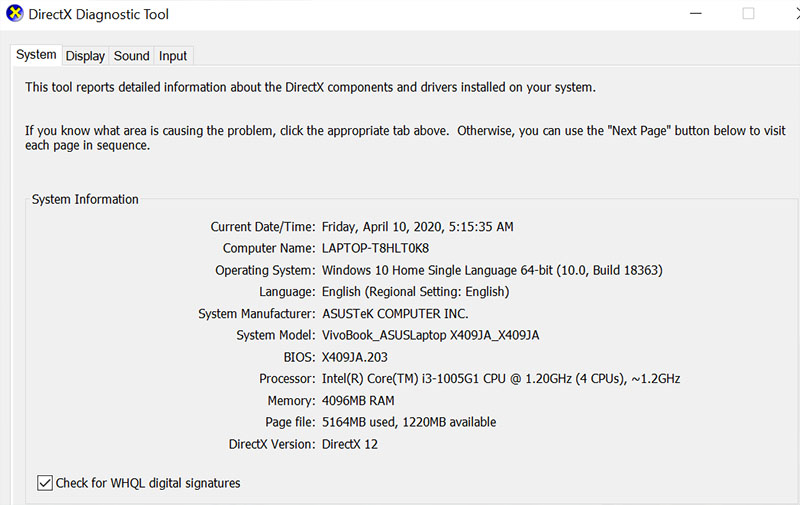Select the Input tab

tap(173, 56)
